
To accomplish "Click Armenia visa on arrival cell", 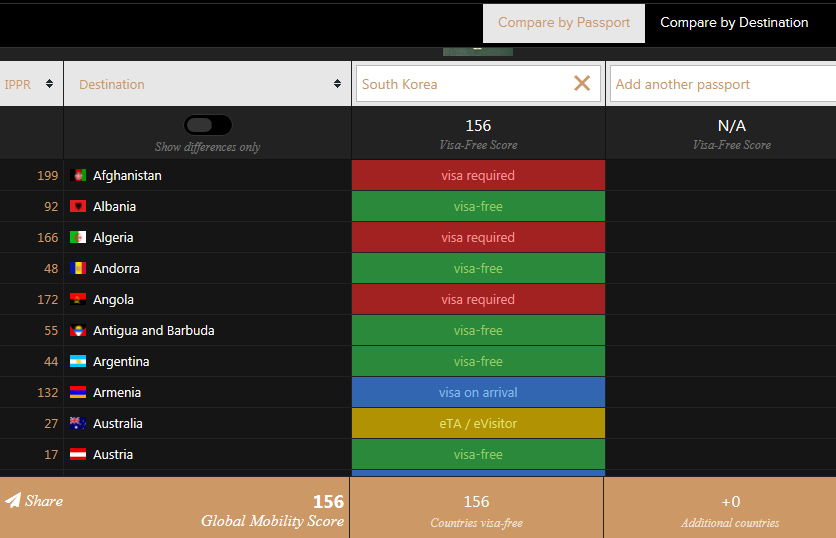I will pyautogui.click(x=478, y=392).
